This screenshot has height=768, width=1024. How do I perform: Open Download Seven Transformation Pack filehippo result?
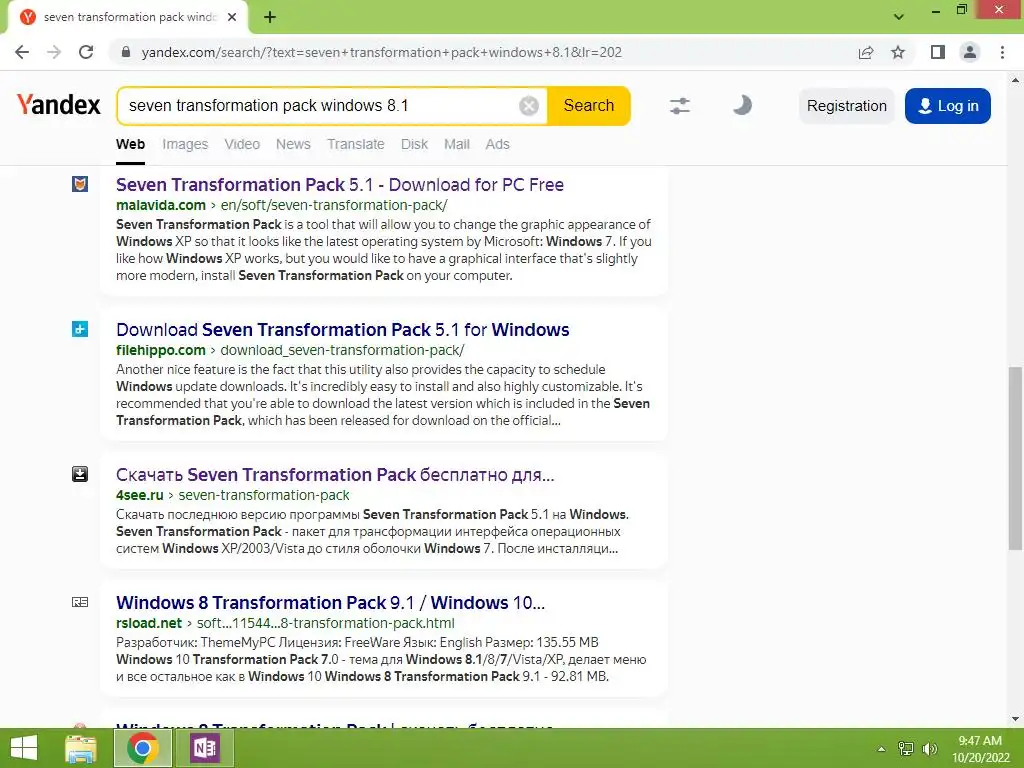tap(342, 330)
